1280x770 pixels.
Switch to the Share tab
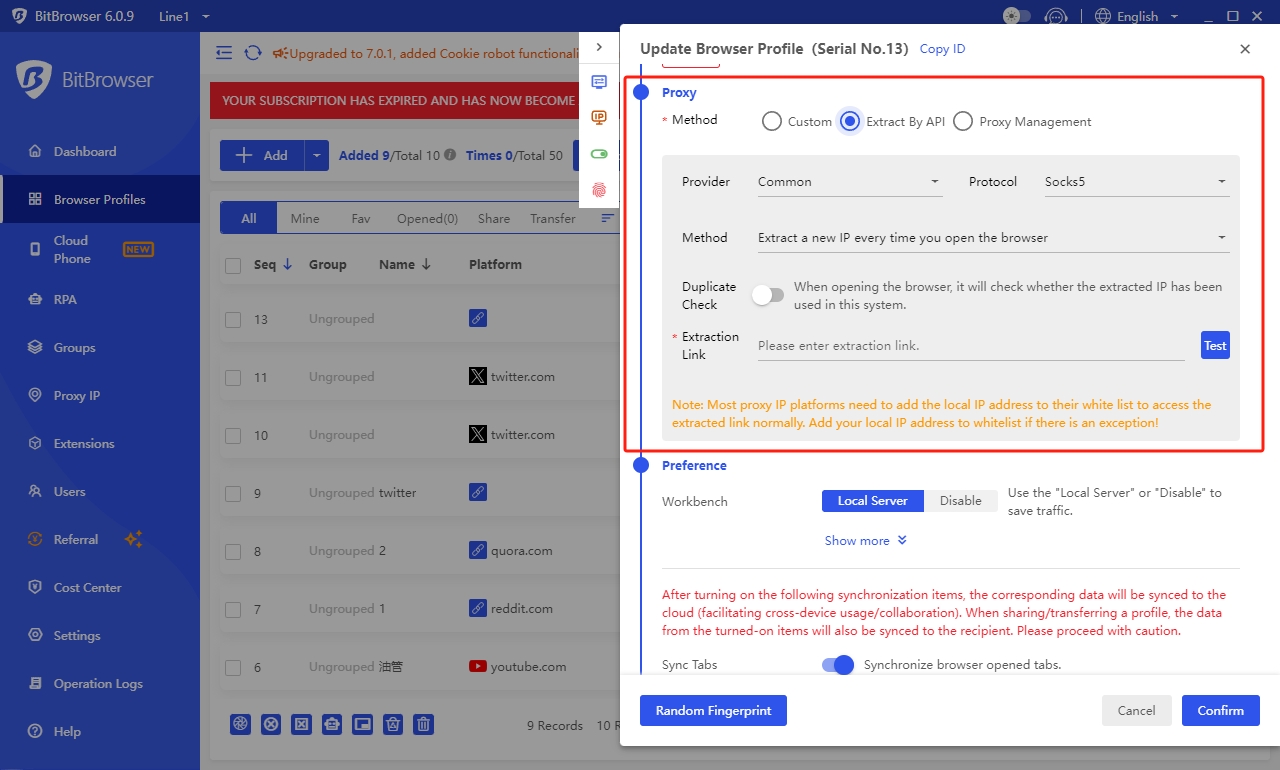point(493,218)
